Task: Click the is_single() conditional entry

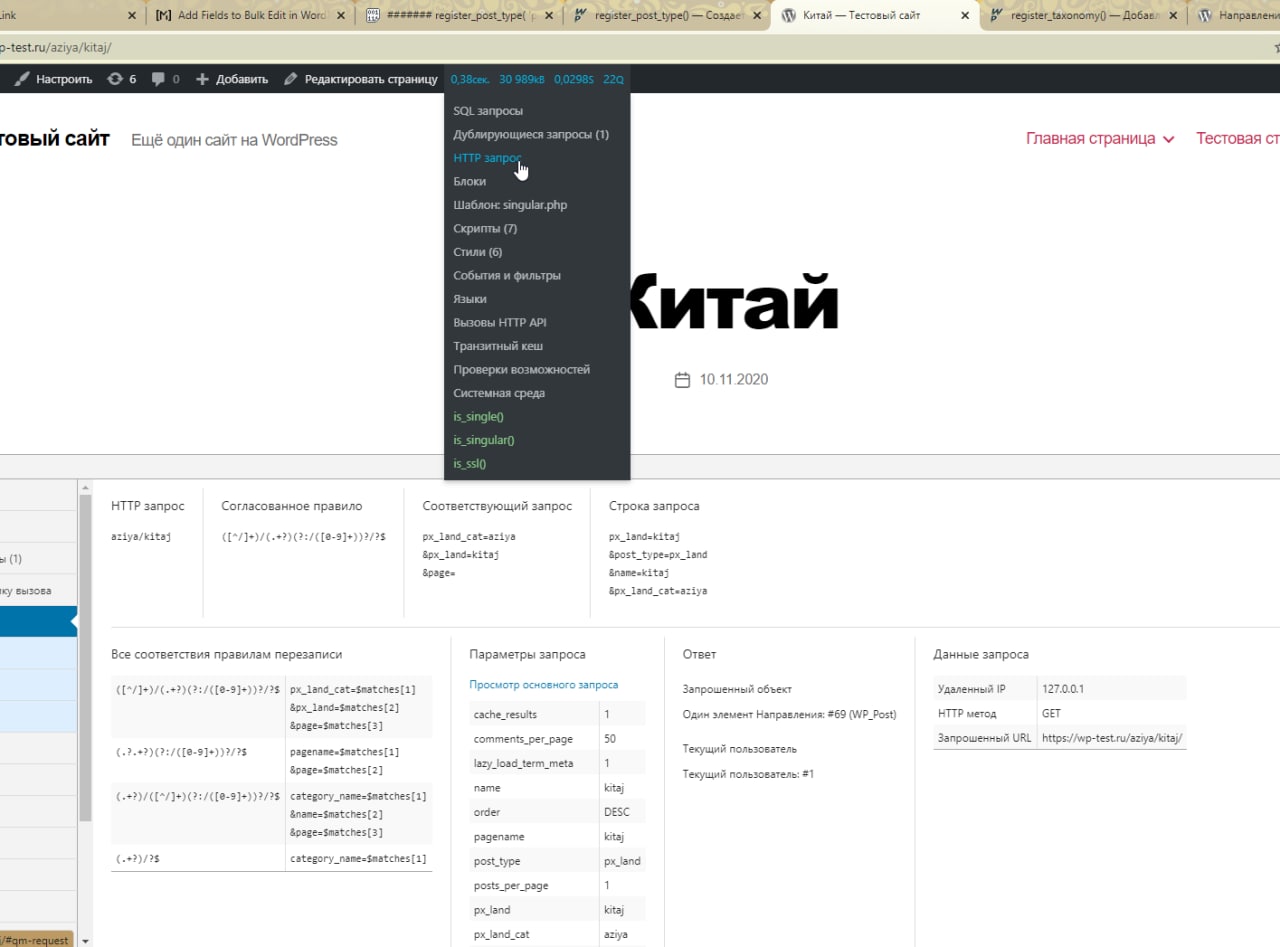Action: click(478, 417)
